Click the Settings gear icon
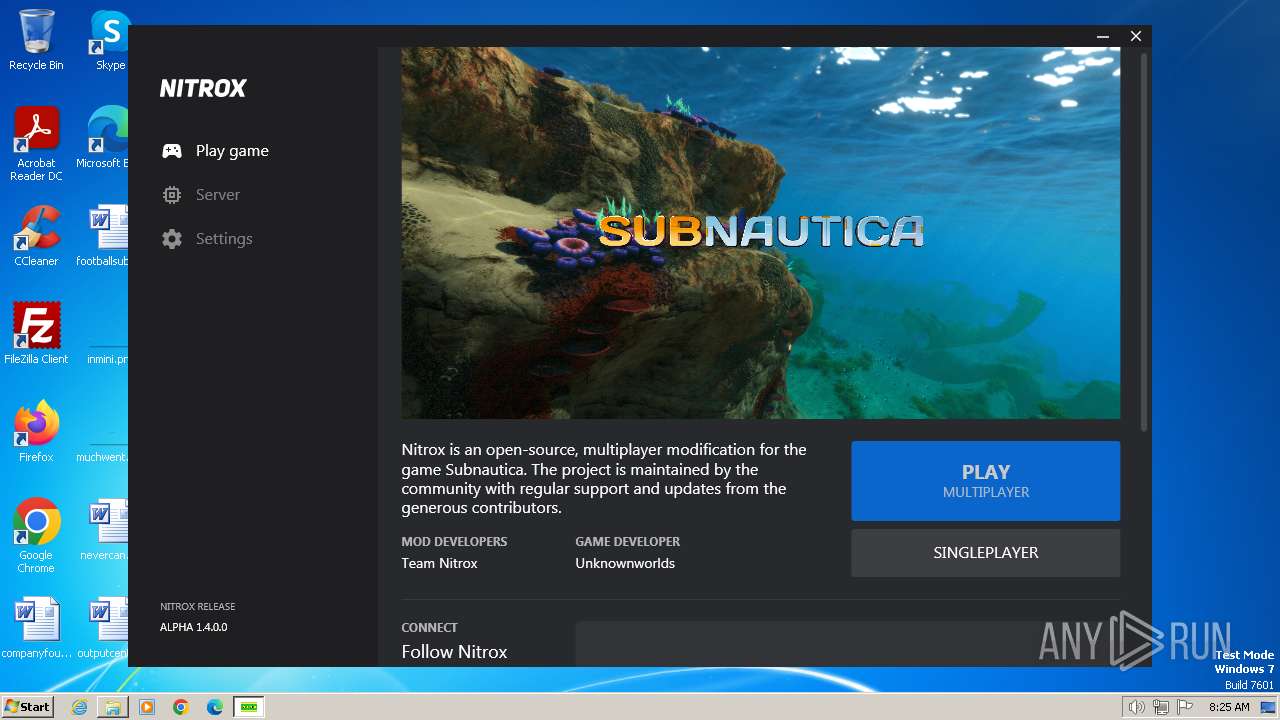 click(x=172, y=239)
